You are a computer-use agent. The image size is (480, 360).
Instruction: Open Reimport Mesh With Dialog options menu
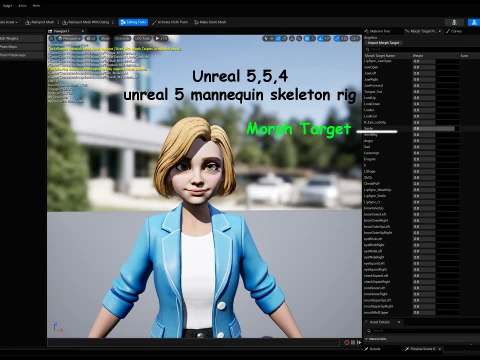pos(113,22)
